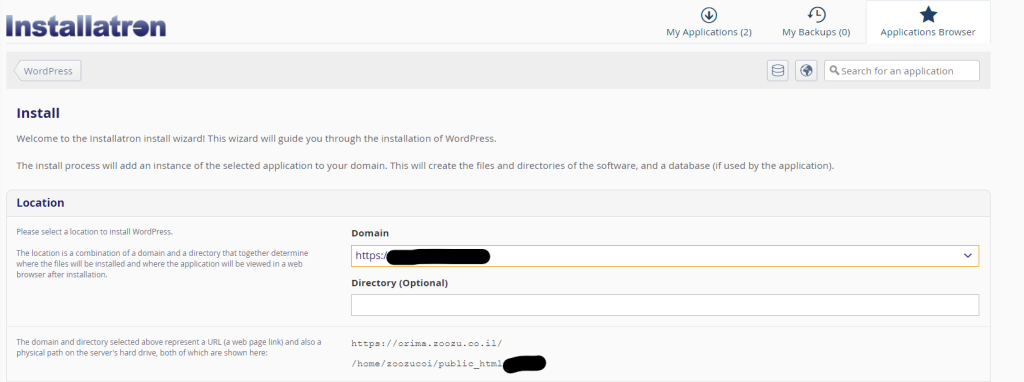Click the Directory (Optional) label

pos(400,283)
